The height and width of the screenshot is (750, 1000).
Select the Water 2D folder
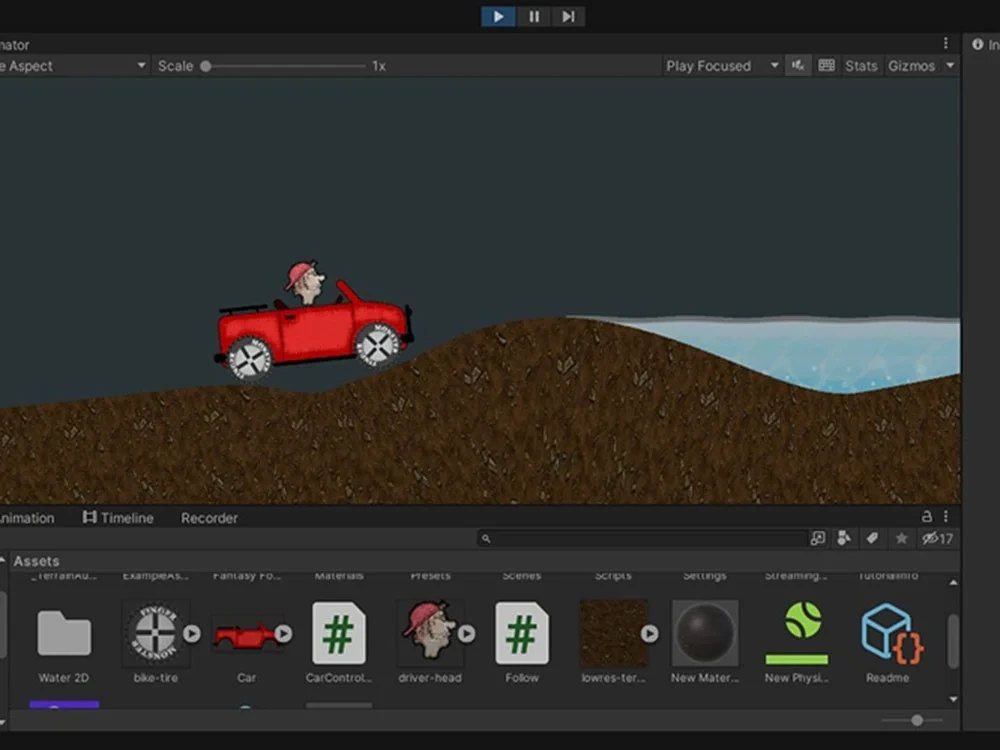click(64, 634)
